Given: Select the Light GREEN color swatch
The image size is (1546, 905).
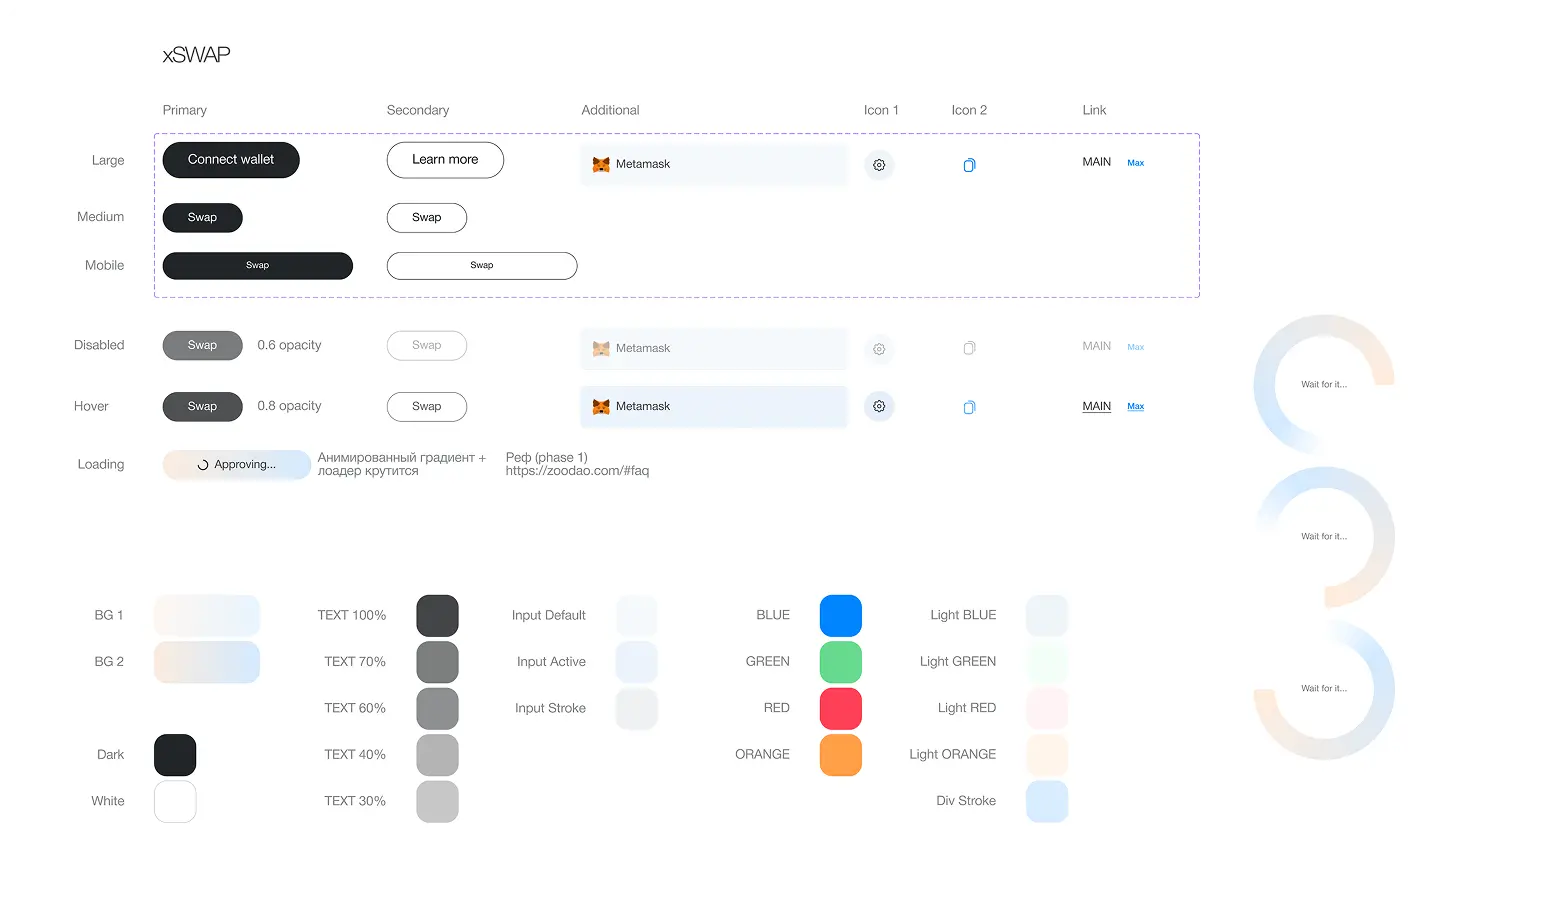Looking at the screenshot, I should tap(1047, 661).
